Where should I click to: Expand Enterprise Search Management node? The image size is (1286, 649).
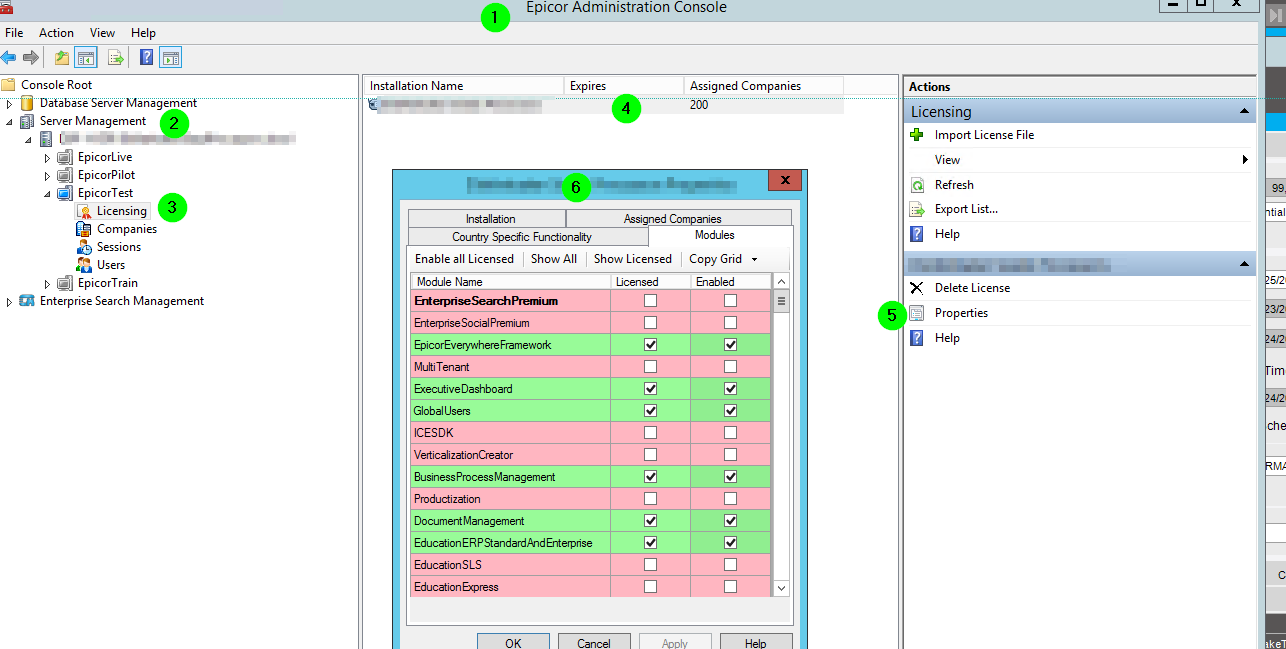10,302
